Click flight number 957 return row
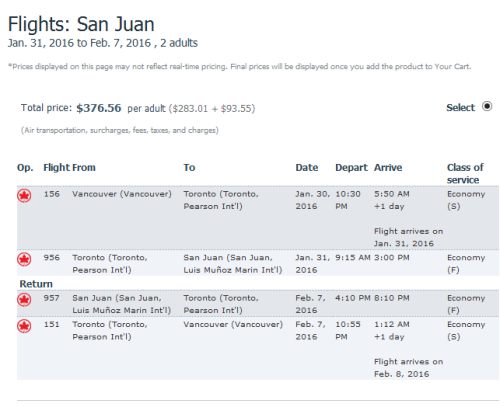Viewport: 500px width, 407px height. tap(51, 298)
